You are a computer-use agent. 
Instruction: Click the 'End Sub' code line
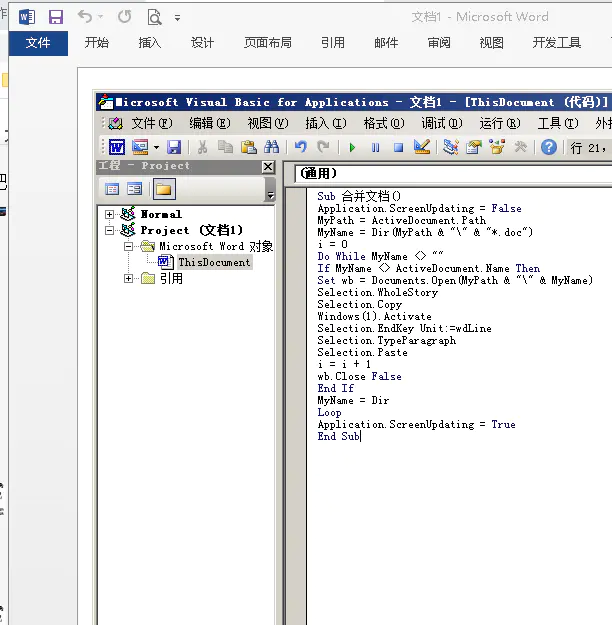338,436
